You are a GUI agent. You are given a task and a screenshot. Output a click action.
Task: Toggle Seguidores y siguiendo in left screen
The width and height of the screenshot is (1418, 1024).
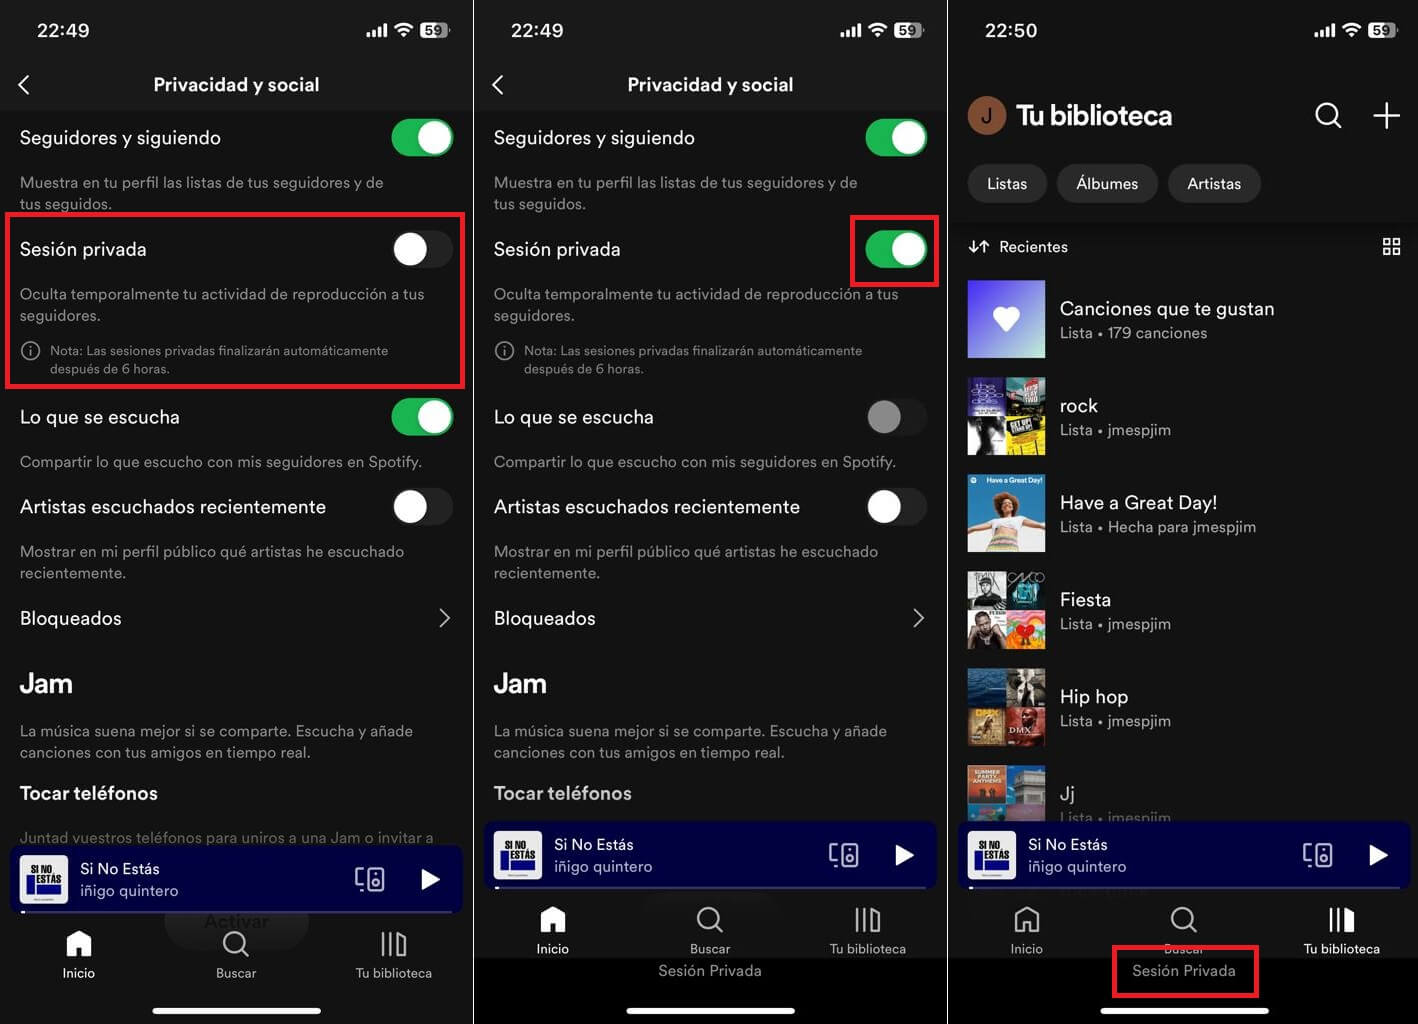coord(422,138)
